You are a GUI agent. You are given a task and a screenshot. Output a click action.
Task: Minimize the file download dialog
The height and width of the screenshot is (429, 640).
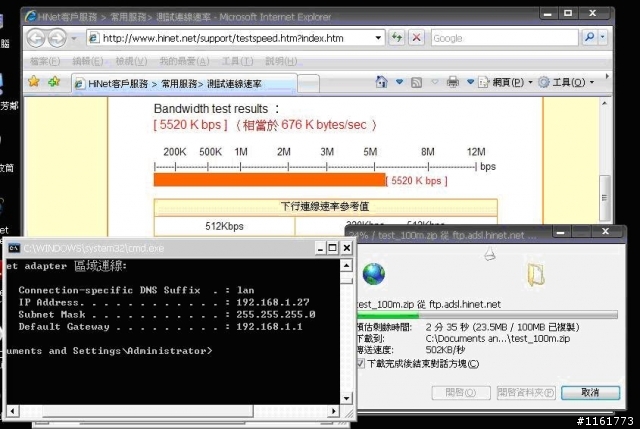pyautogui.click(x=560, y=232)
